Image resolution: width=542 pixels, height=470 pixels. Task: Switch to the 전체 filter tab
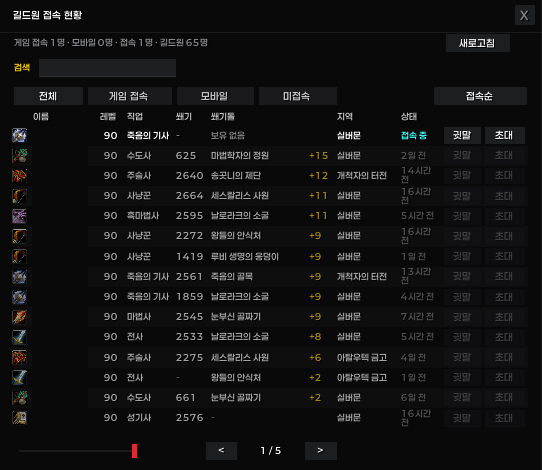(48, 96)
